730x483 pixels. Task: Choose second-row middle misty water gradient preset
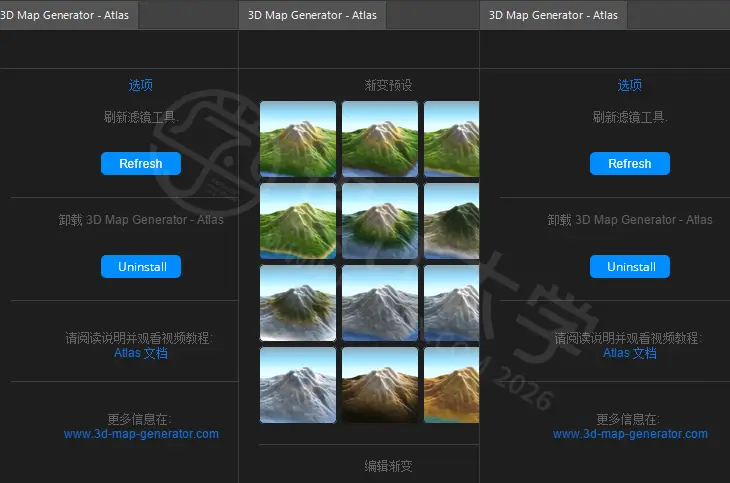(x=380, y=221)
